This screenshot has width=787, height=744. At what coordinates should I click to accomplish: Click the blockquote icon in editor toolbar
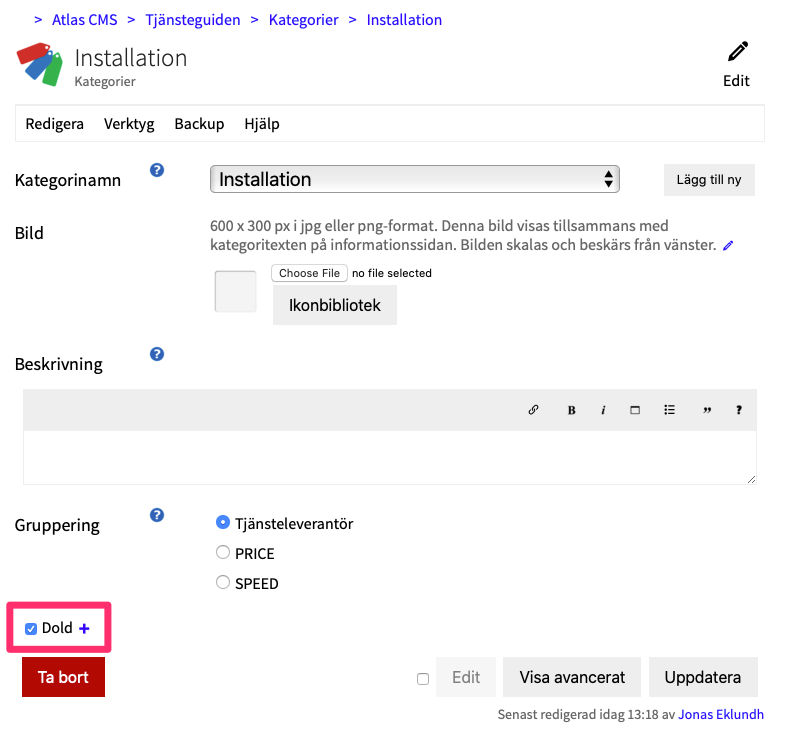707,410
